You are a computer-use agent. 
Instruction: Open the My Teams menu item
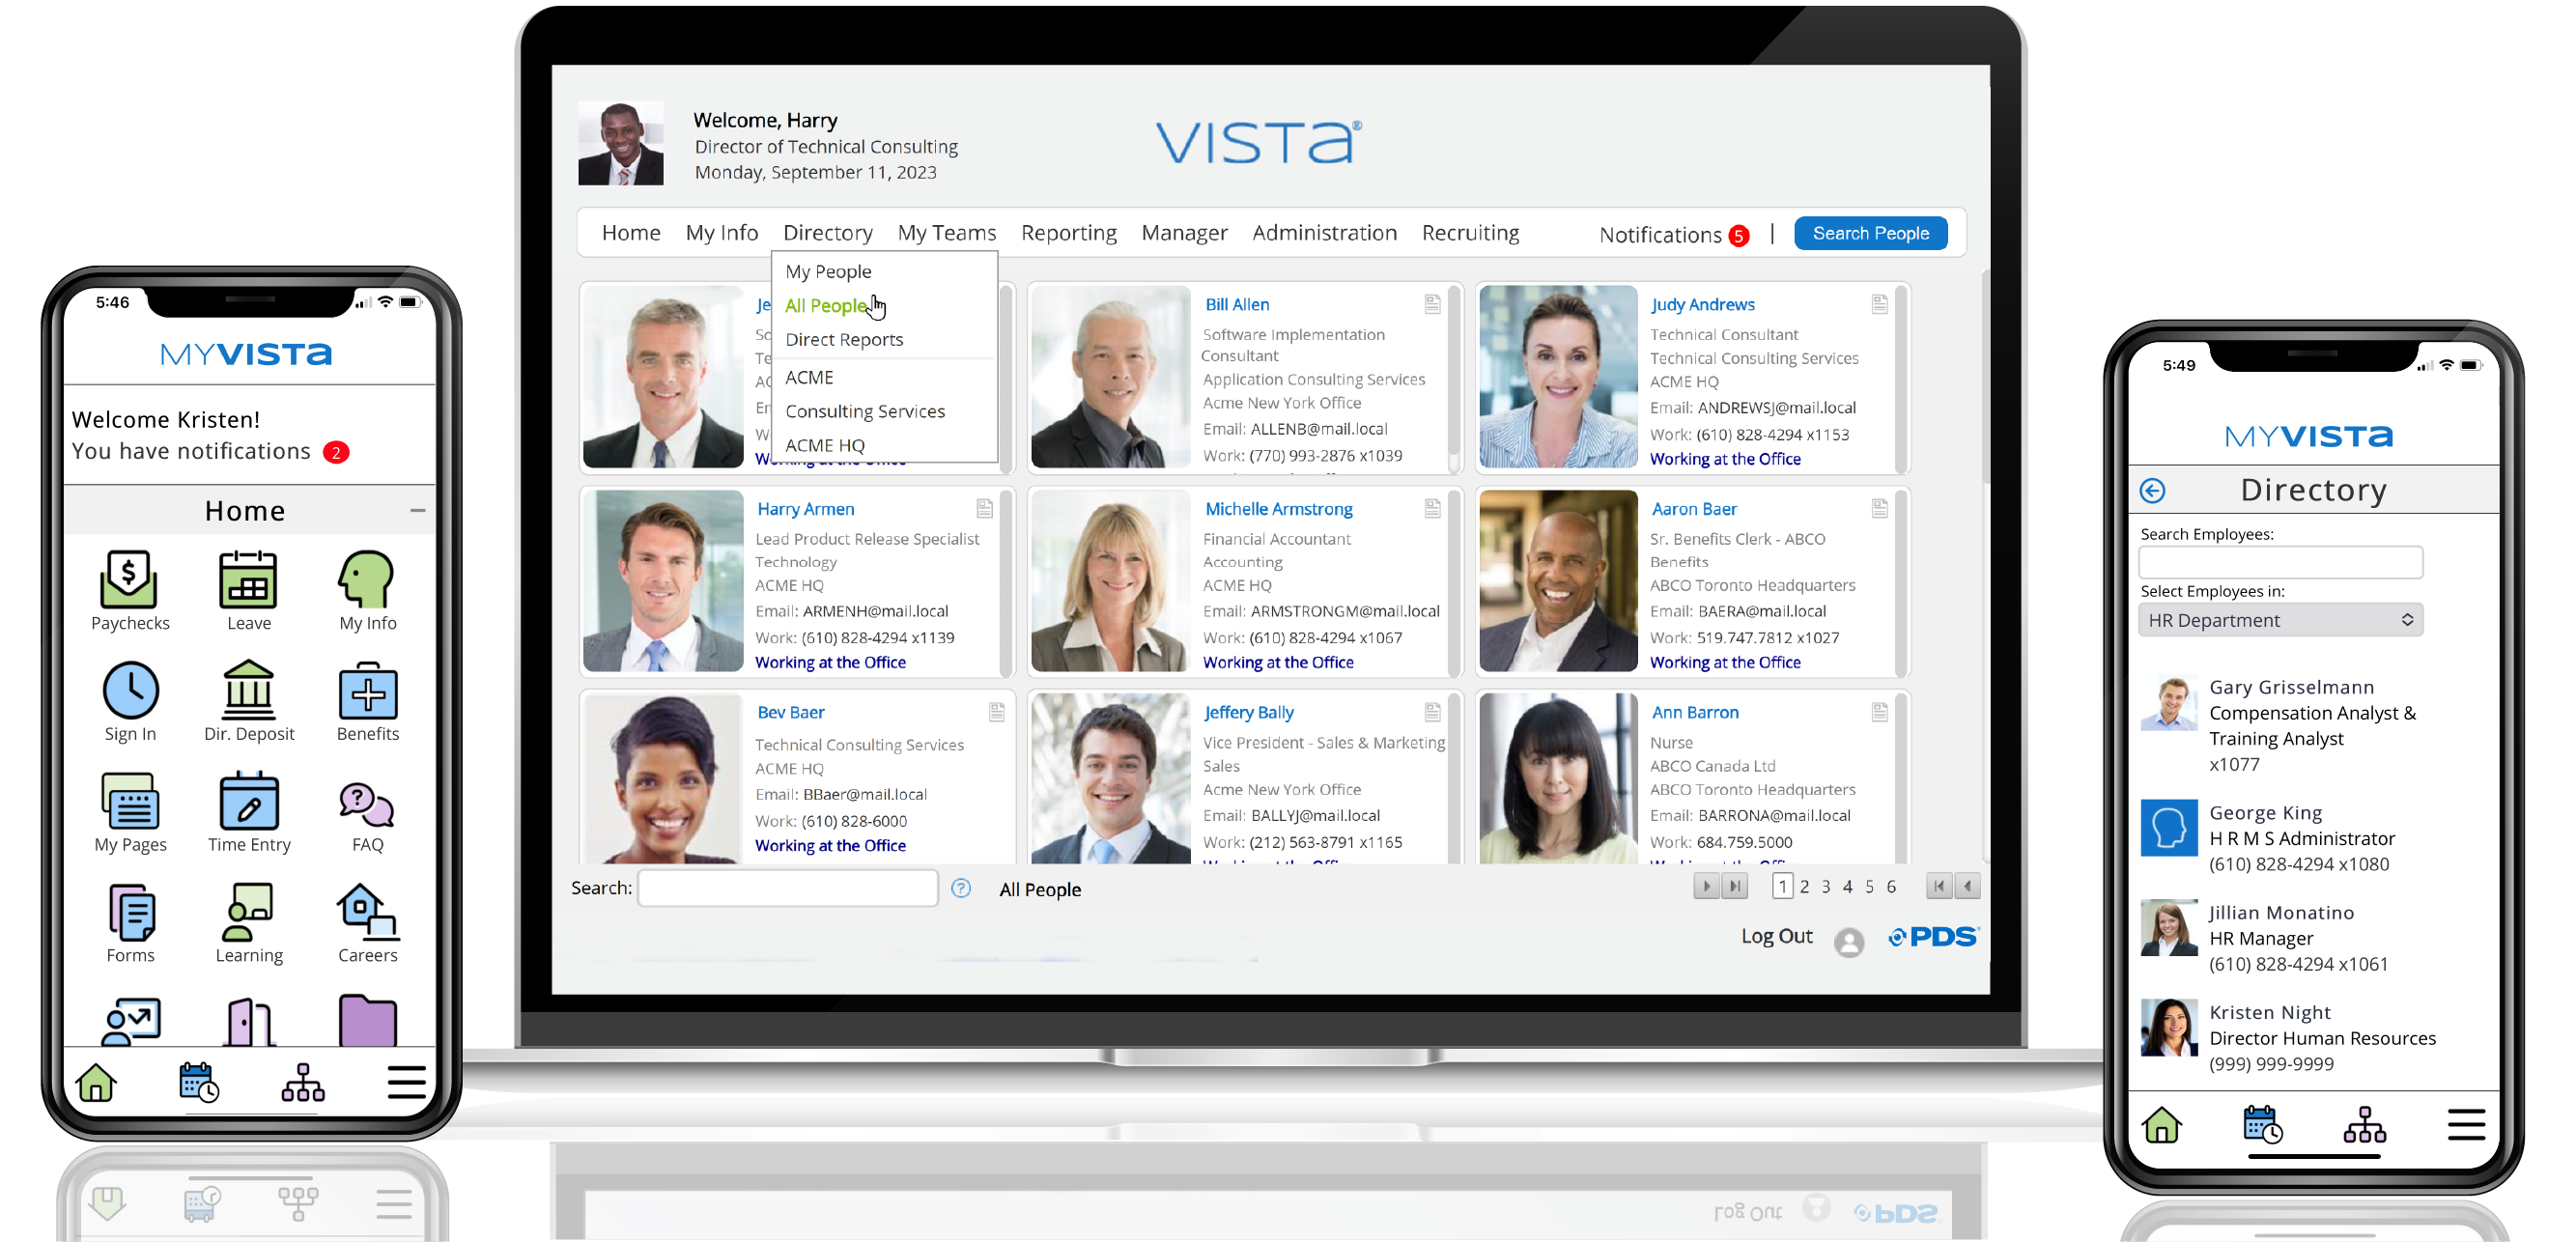(949, 230)
